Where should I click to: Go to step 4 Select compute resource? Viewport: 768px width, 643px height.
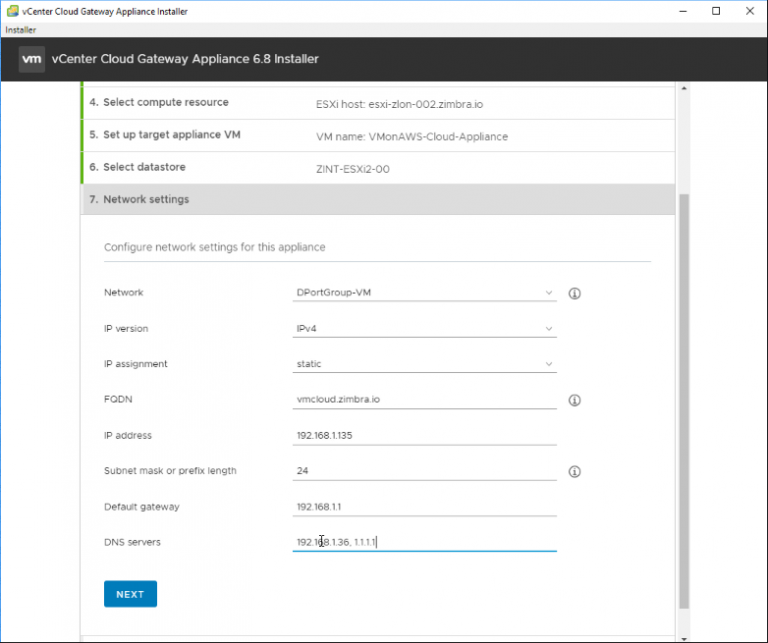(x=378, y=103)
